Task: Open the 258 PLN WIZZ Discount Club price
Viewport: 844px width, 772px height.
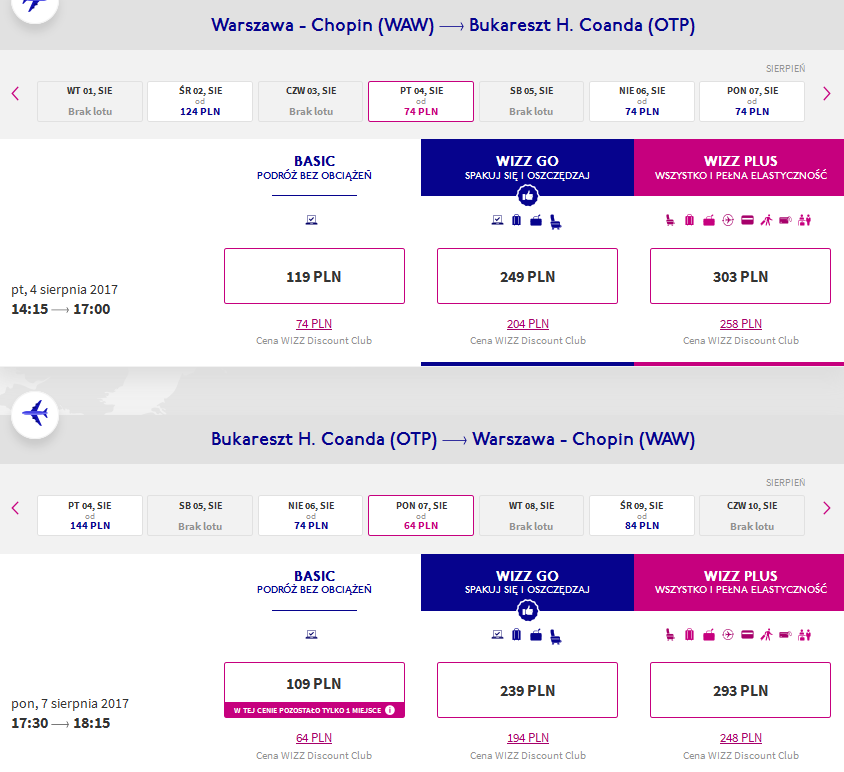Action: pos(741,324)
